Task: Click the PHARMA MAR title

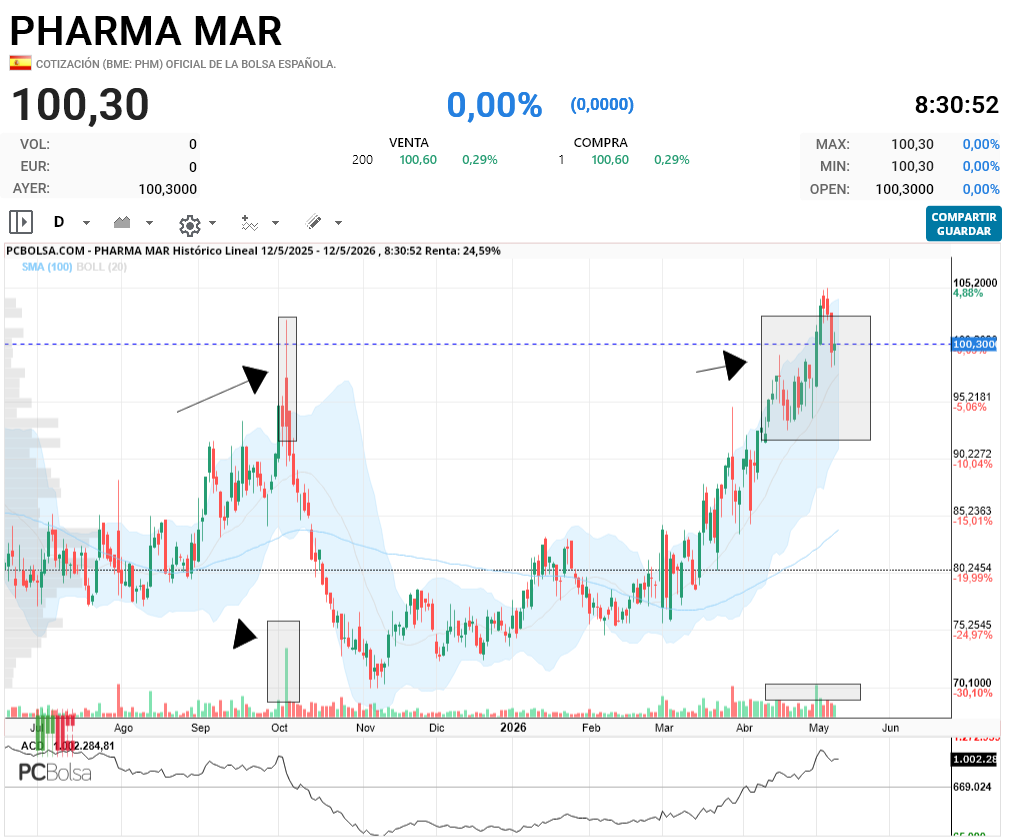Action: coord(146,30)
